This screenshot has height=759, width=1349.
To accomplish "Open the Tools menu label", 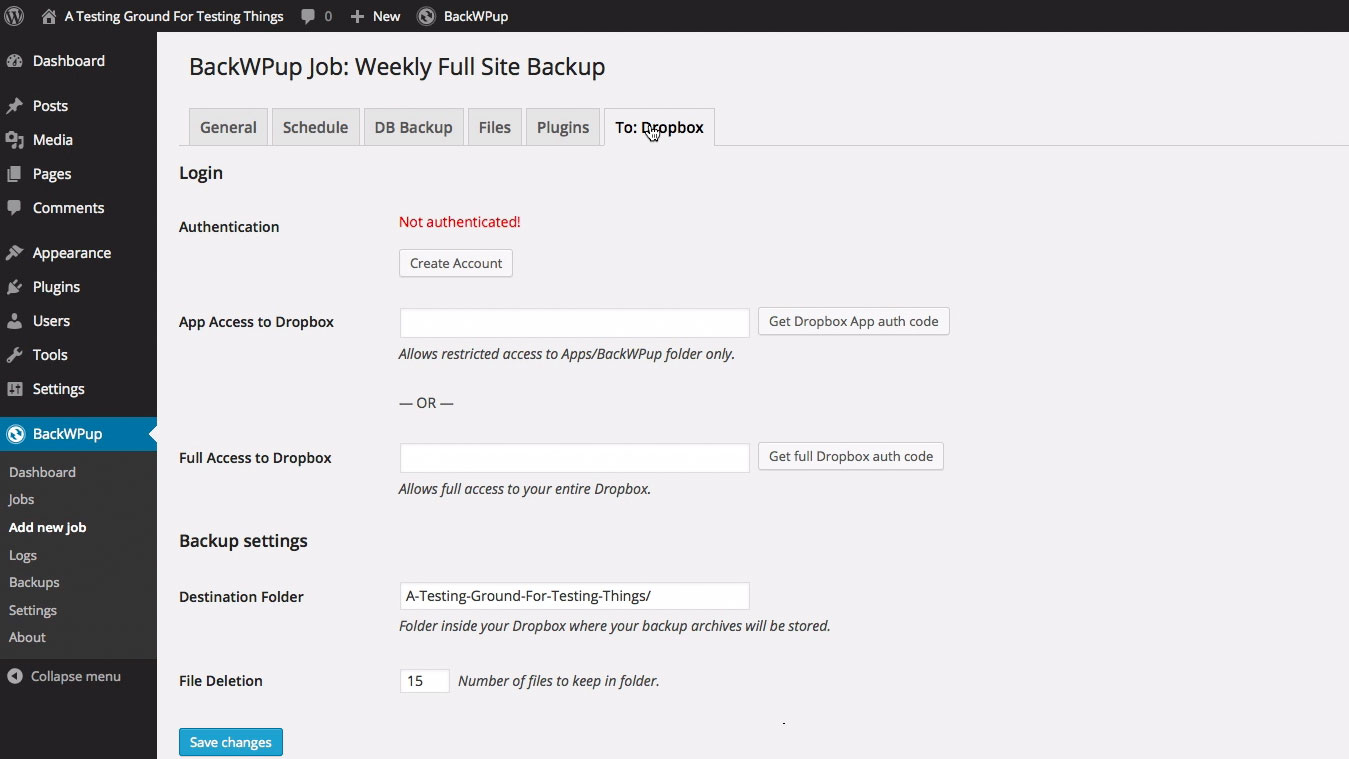I will coord(50,355).
